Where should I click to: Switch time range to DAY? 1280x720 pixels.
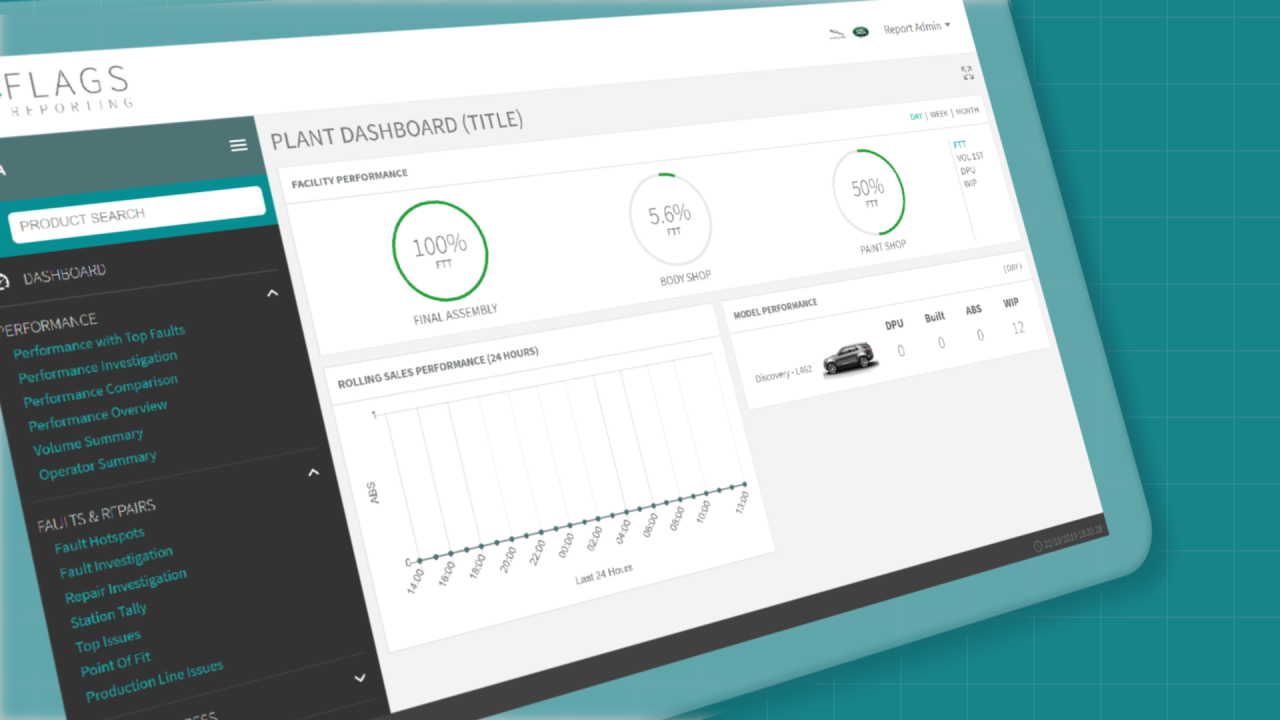[916, 116]
